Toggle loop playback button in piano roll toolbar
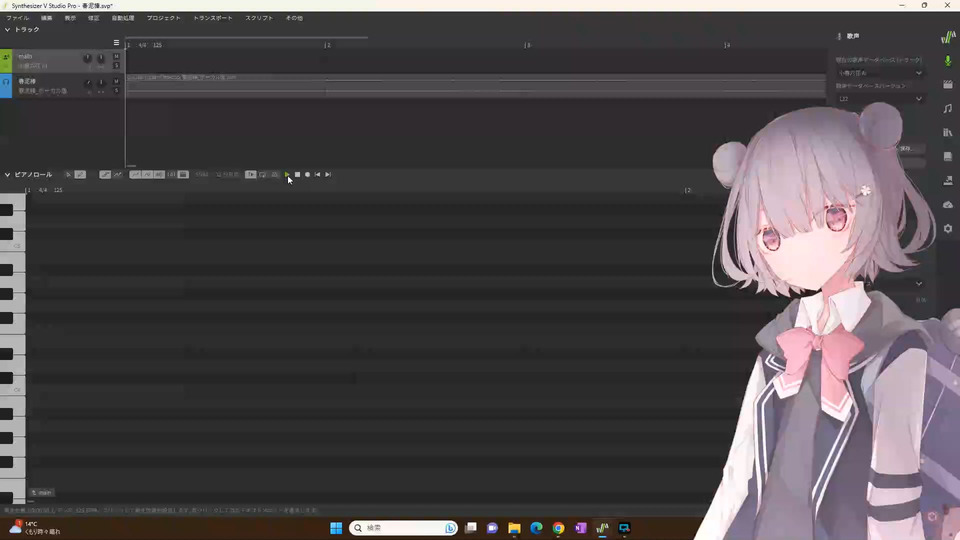This screenshot has height=540, width=960. coord(263,174)
